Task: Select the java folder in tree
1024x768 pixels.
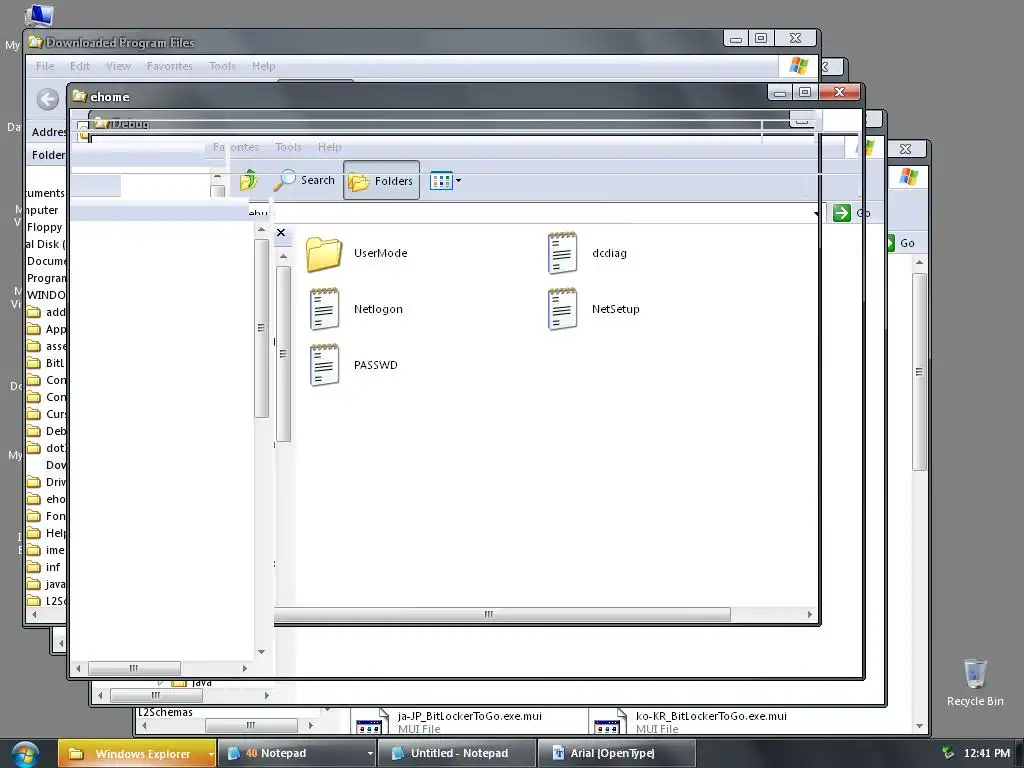Action: pos(46,584)
